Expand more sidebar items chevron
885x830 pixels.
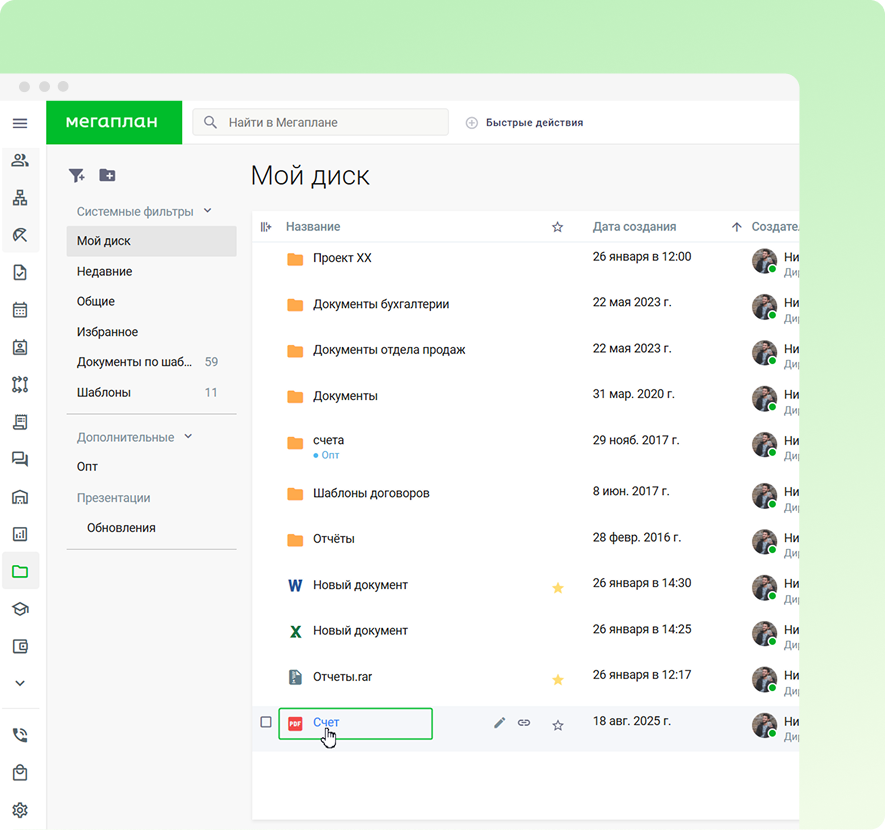(x=20, y=683)
